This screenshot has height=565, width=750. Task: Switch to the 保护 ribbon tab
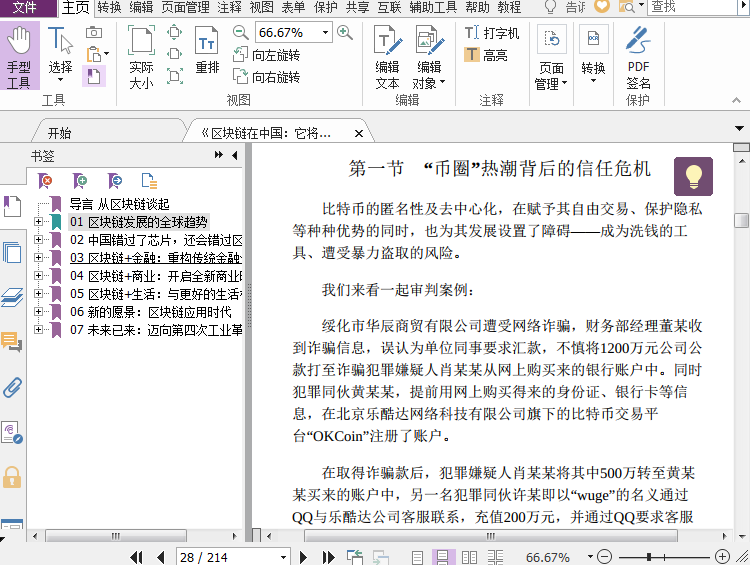(x=326, y=7)
